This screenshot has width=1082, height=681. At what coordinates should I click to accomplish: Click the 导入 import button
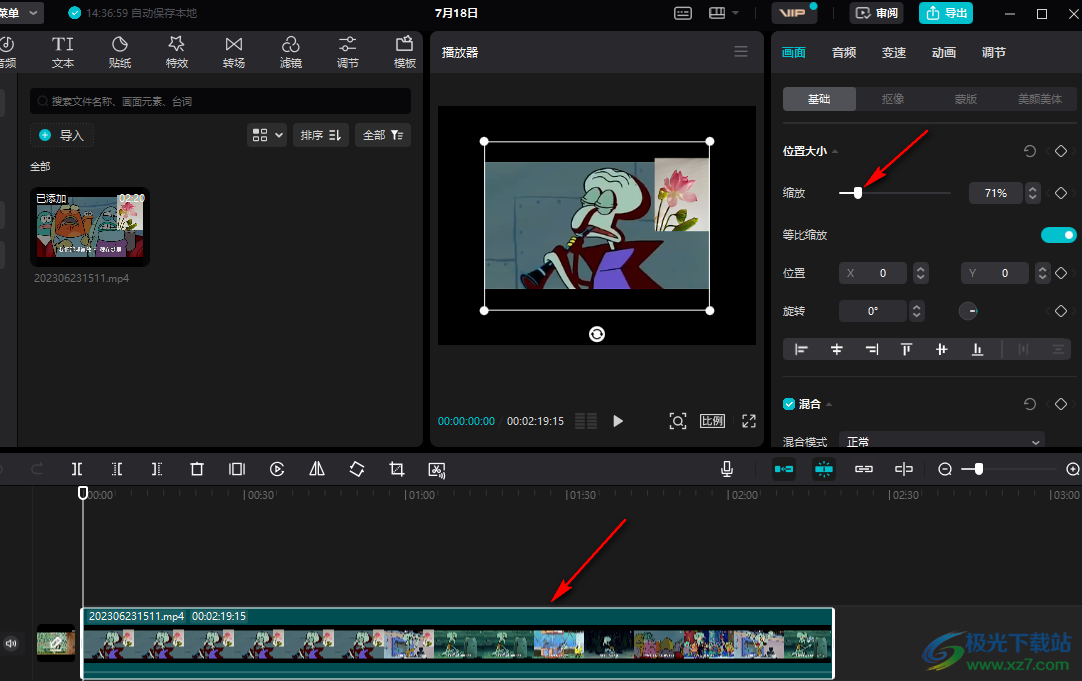coord(62,135)
